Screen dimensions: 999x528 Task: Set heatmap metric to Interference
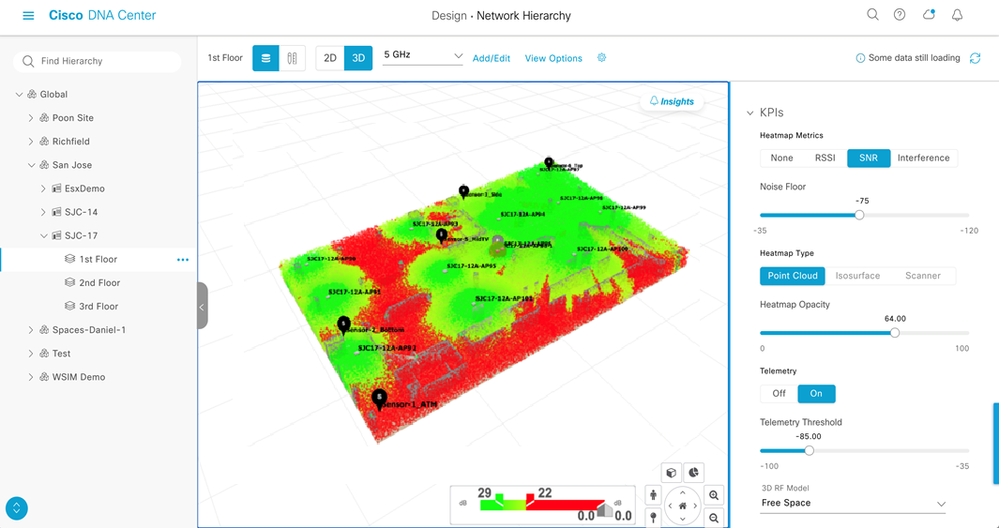tap(923, 158)
